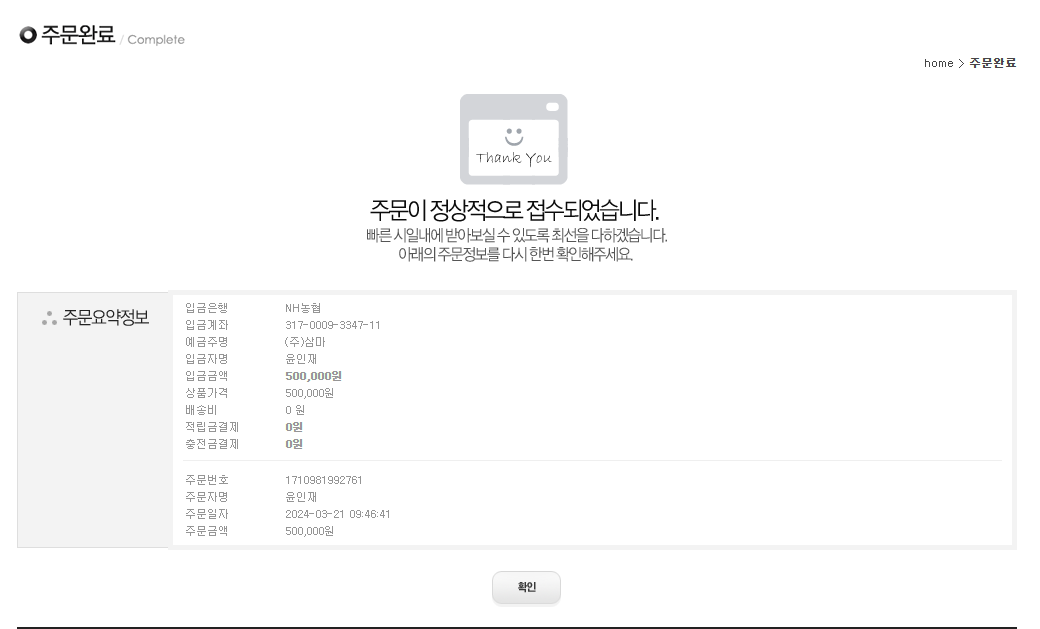Image resolution: width=1040 pixels, height=629 pixels.
Task: Click the Complete subtitle text
Action: 156,40
